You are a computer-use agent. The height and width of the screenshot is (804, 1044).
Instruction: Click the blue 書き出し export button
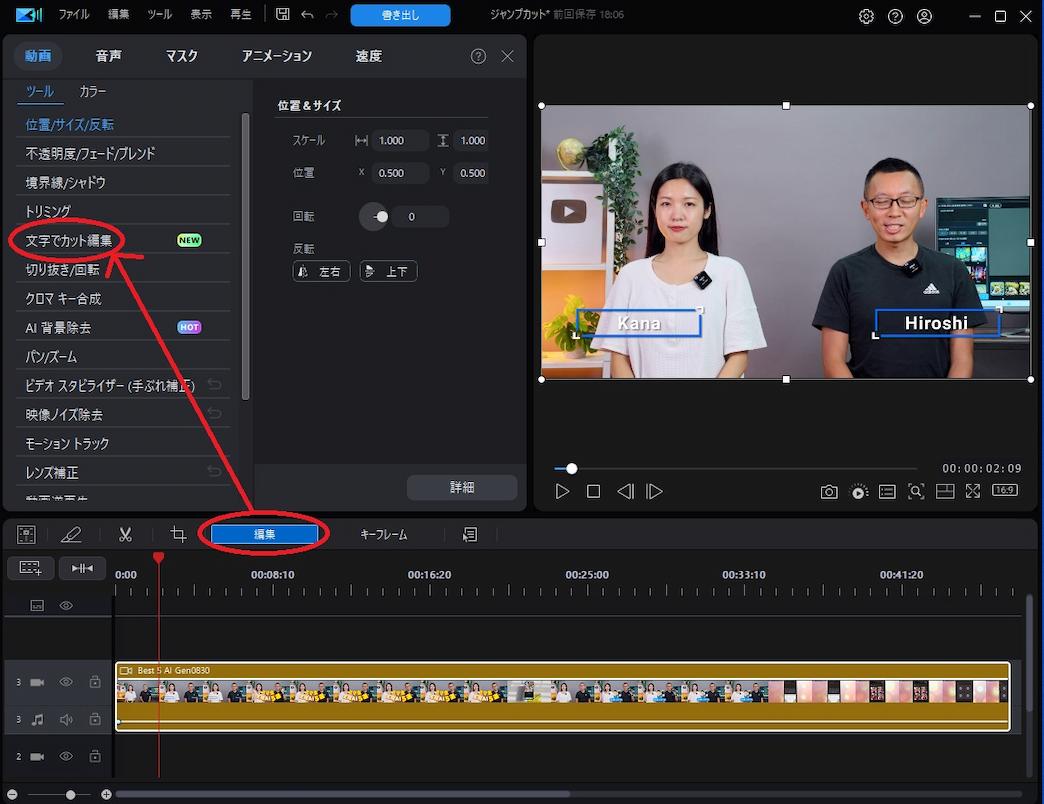coord(399,16)
